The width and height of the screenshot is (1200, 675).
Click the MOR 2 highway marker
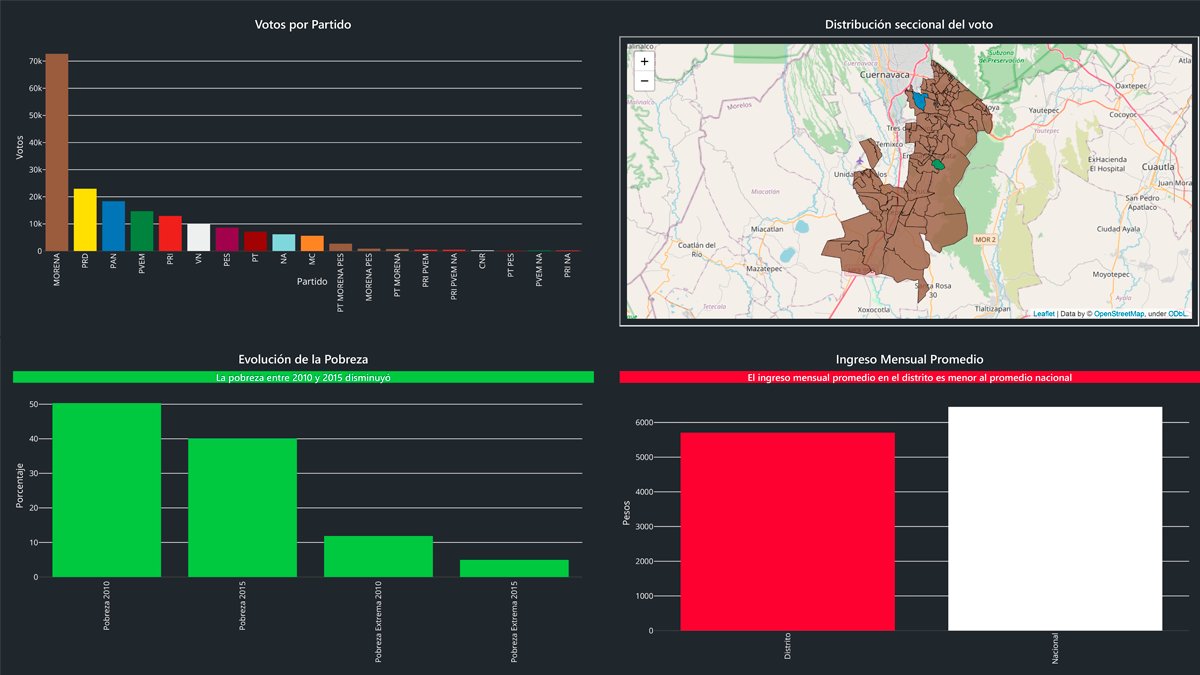click(x=987, y=240)
